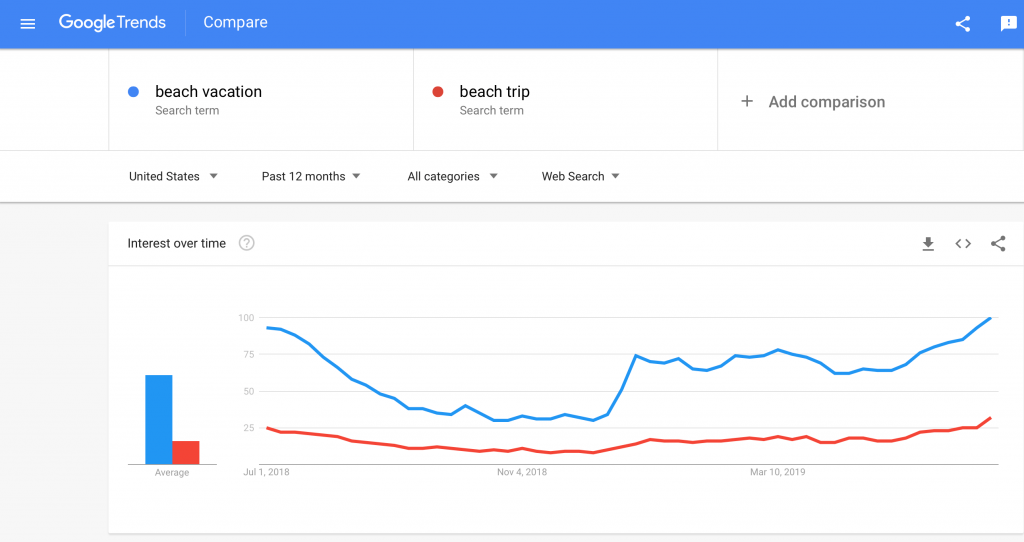1024x542 pixels.
Task: Open the hamburger main menu
Action: point(28,23)
